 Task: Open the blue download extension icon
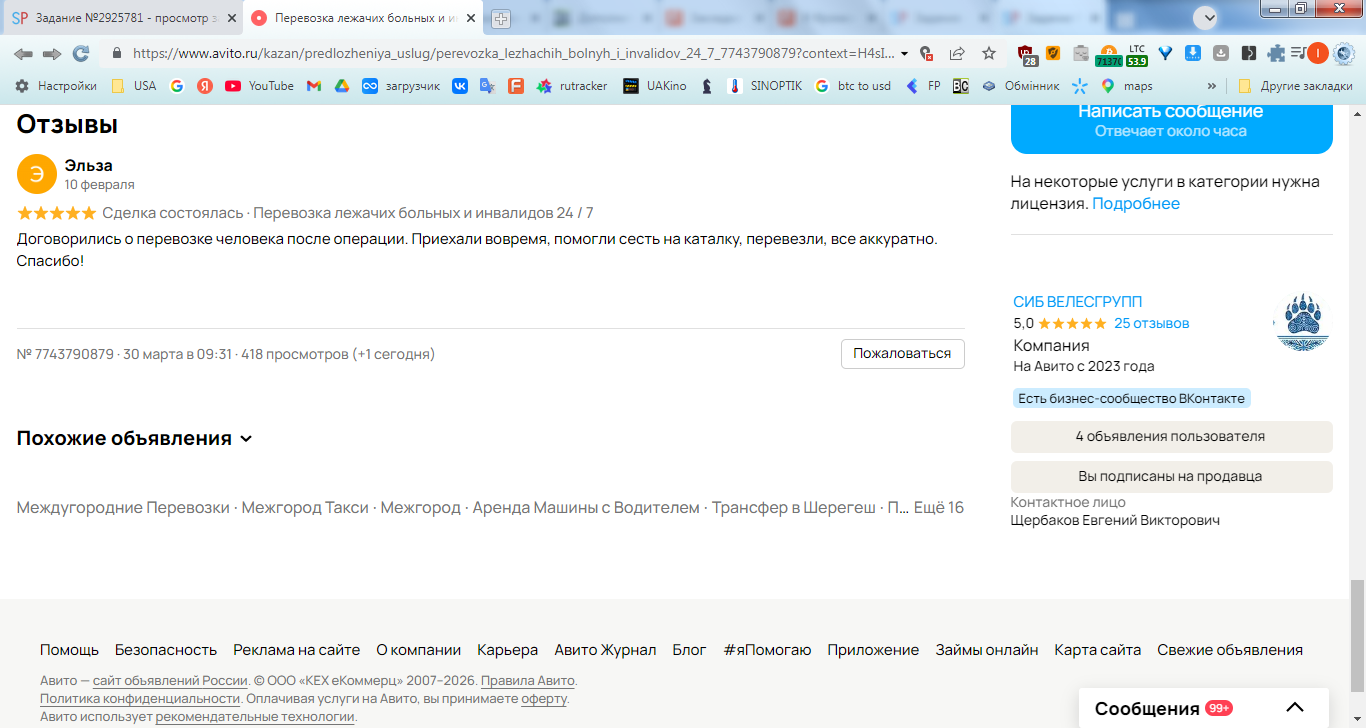tap(1193, 53)
